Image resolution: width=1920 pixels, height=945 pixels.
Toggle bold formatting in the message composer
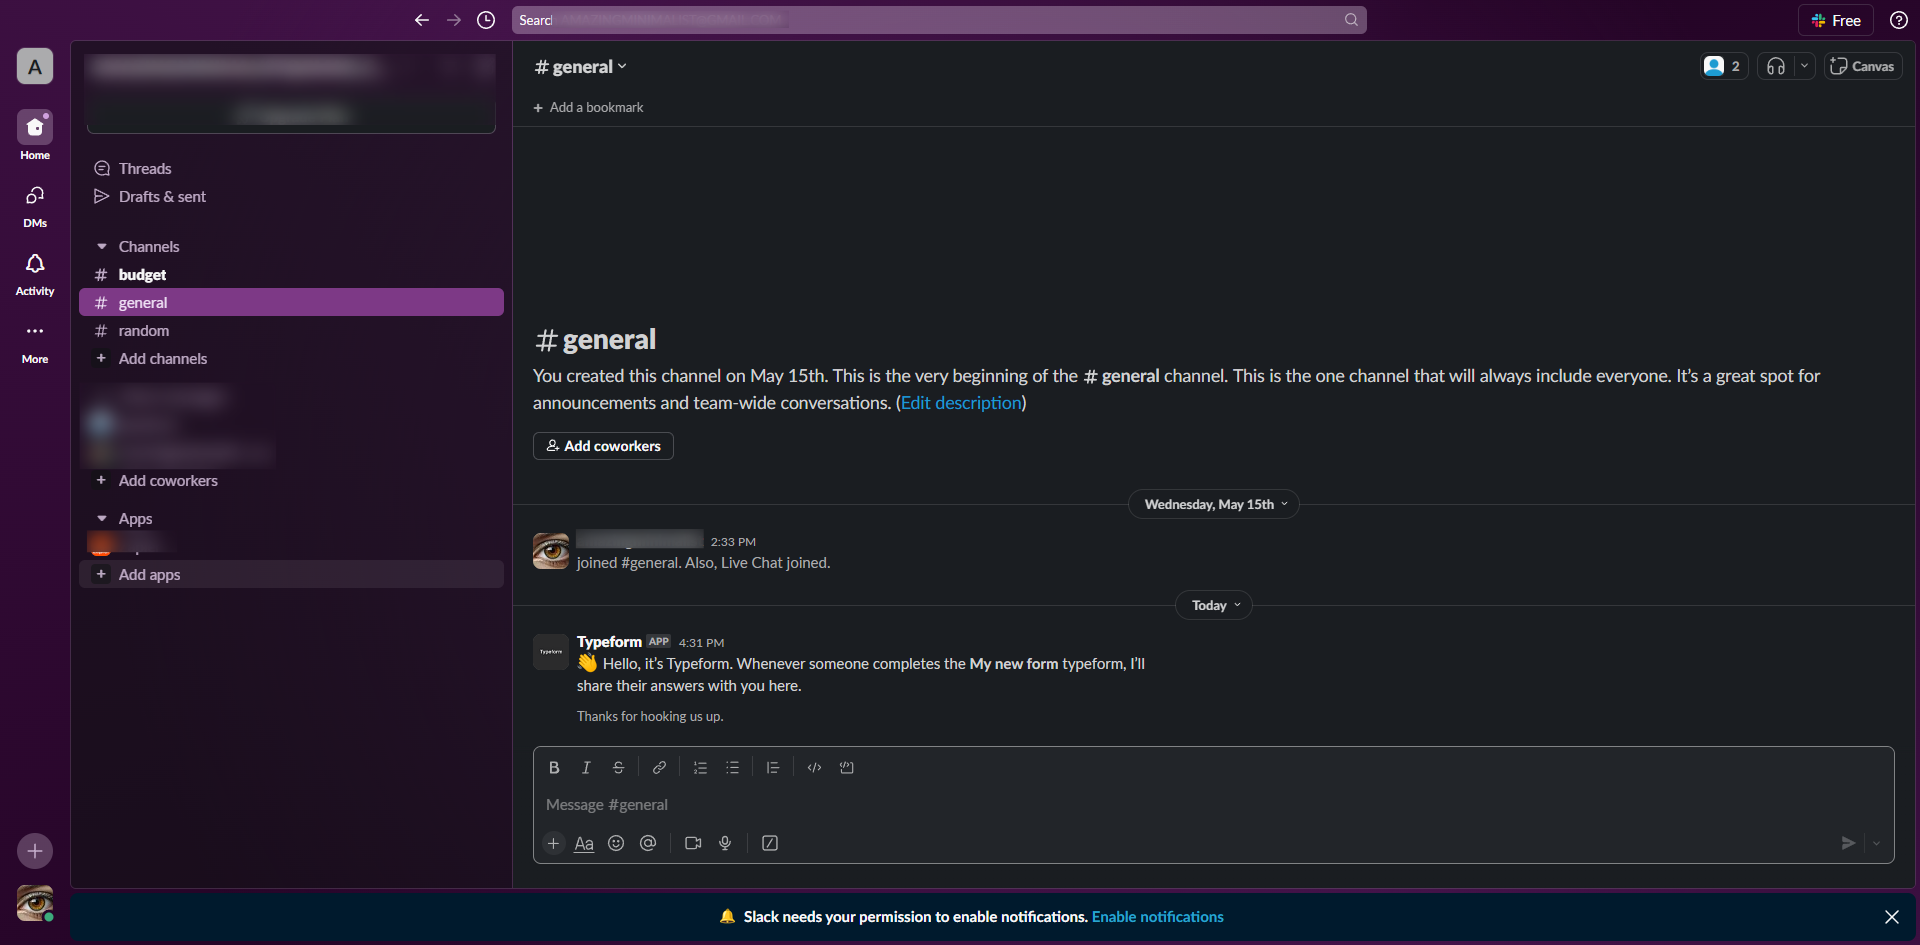(x=554, y=767)
